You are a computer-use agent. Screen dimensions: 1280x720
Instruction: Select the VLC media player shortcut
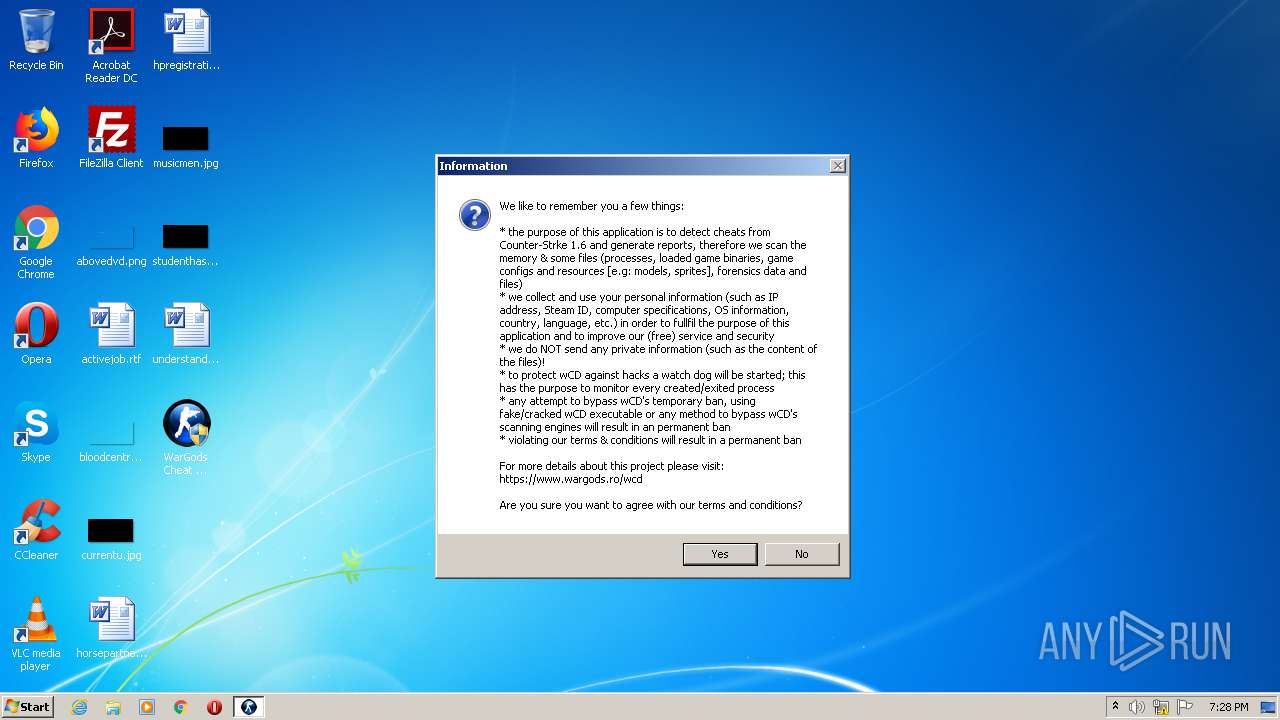(36, 634)
